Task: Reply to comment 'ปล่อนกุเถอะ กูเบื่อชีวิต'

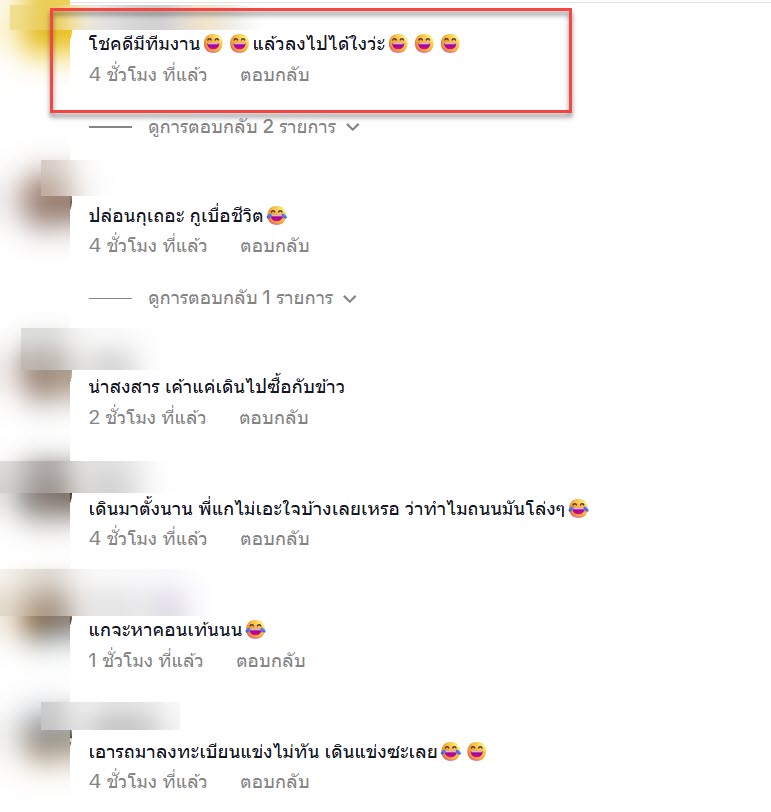Action: coord(274,246)
